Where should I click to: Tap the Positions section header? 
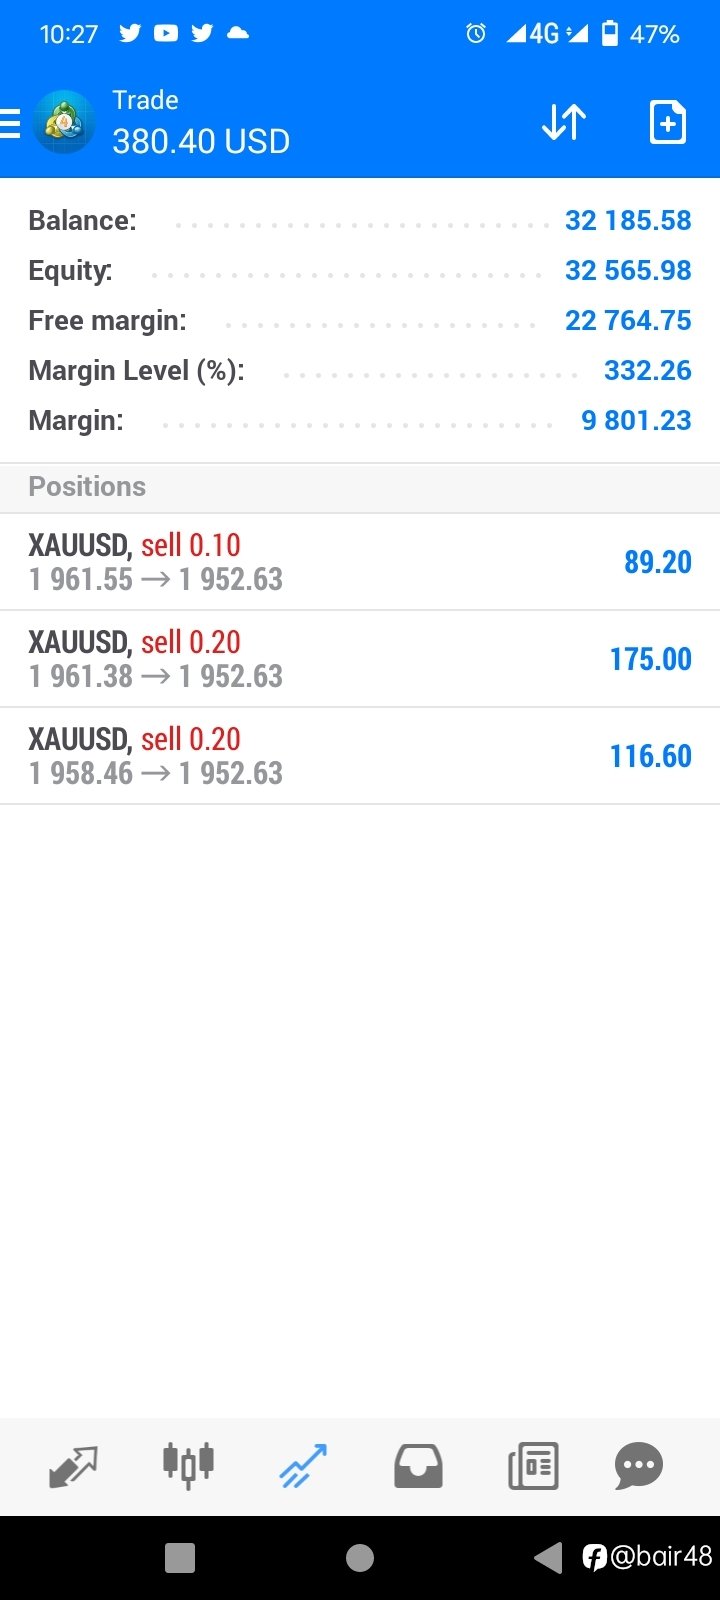coord(360,487)
